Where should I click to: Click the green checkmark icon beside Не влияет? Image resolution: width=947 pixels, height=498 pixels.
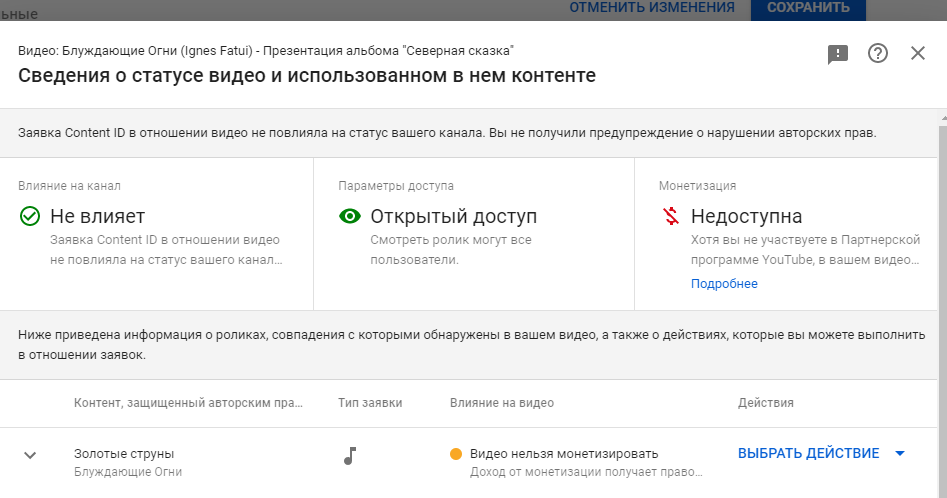coord(30,216)
